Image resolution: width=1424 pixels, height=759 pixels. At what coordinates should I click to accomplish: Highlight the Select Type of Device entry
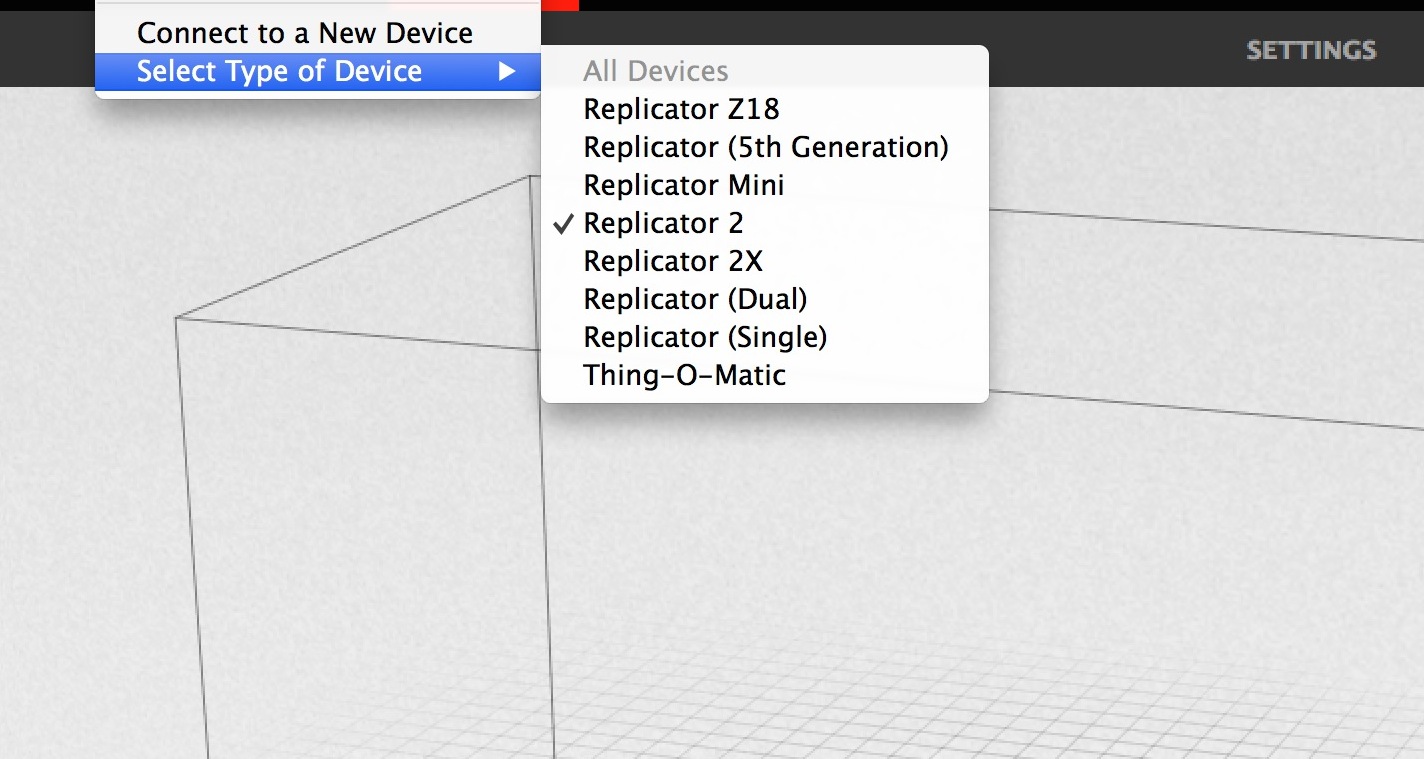click(279, 72)
